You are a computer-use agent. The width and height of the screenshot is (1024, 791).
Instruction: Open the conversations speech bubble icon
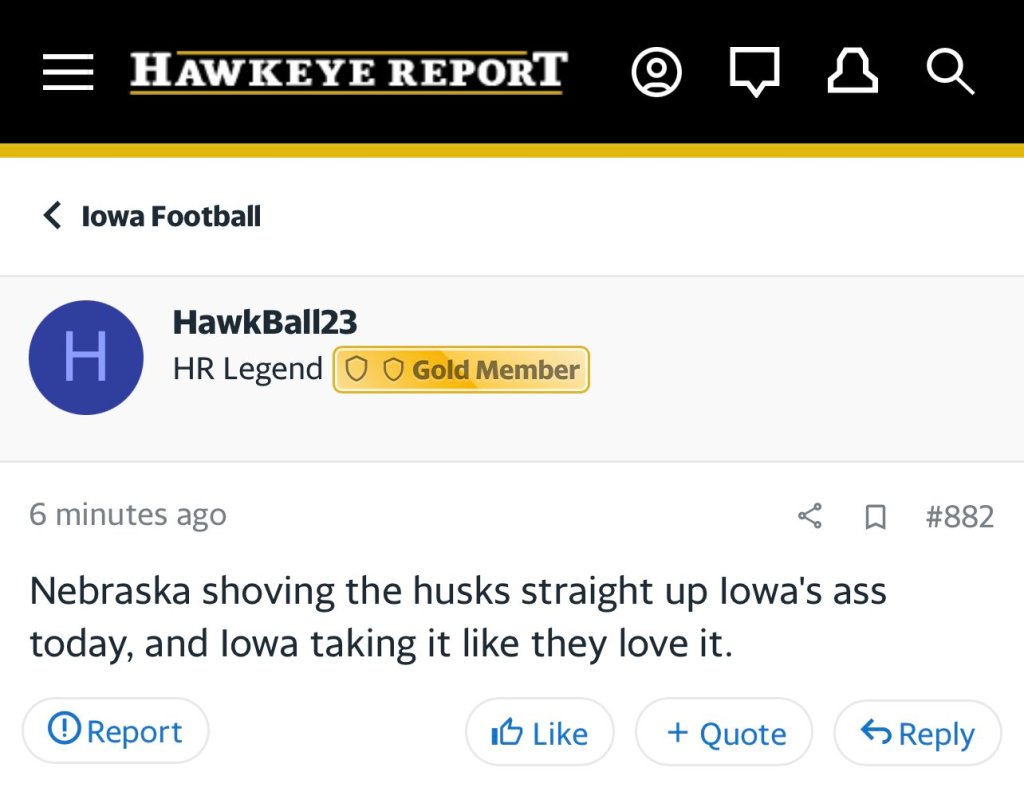click(x=754, y=72)
